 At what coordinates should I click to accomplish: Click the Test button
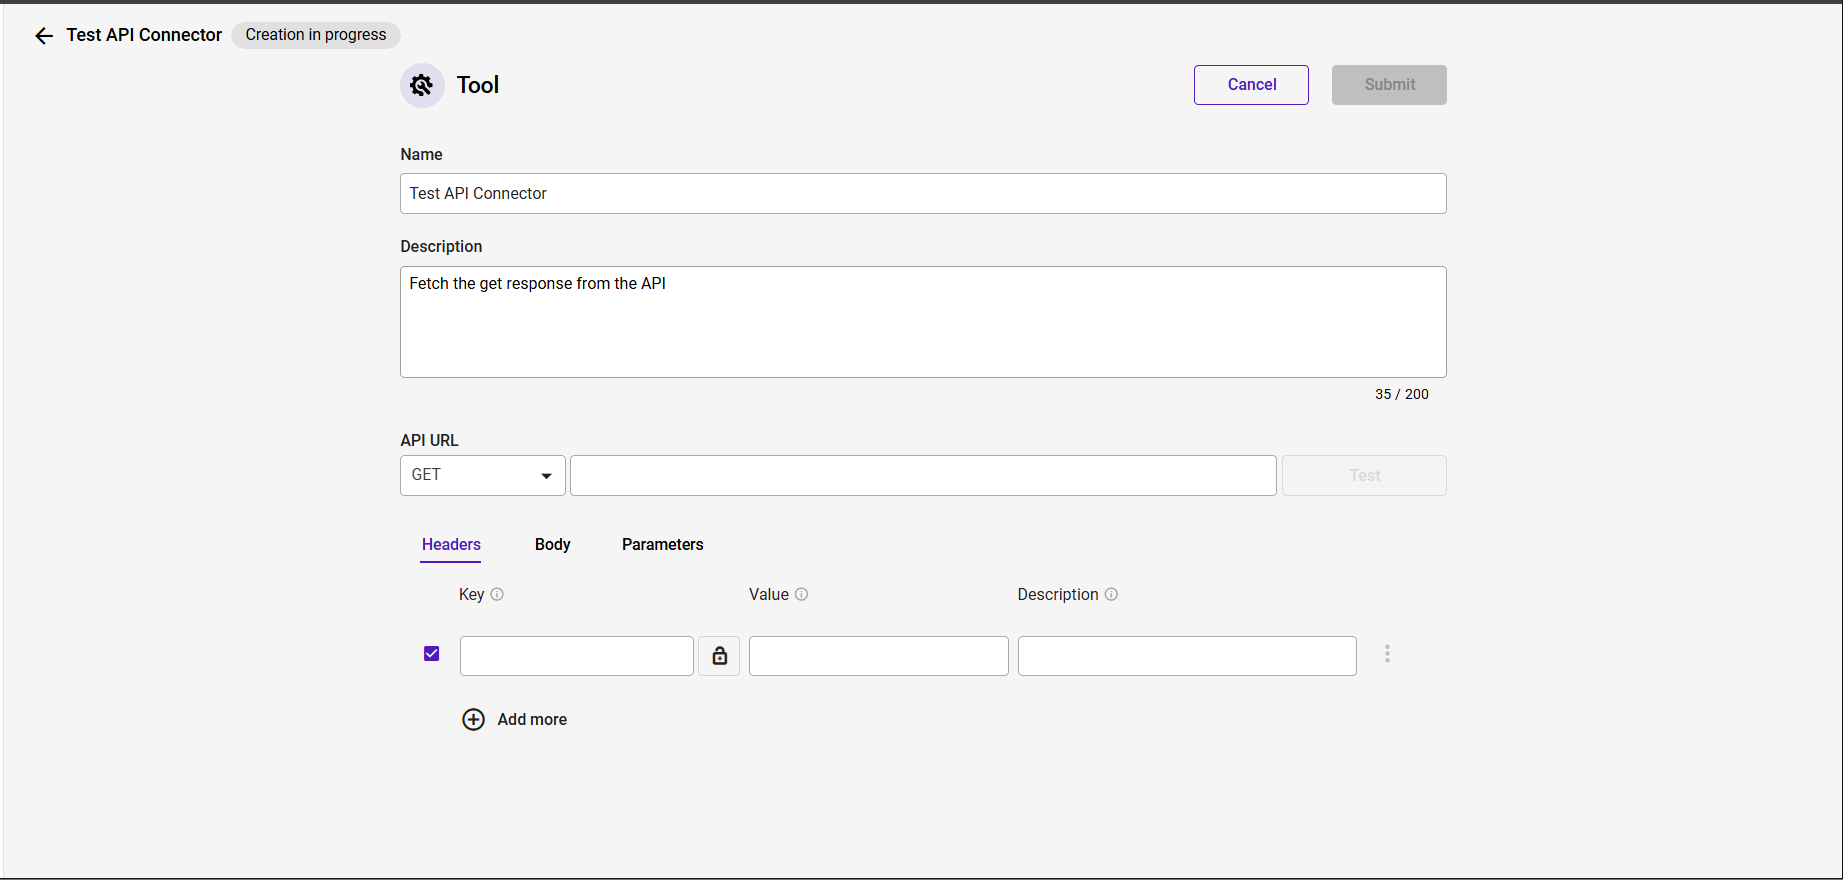tap(1364, 476)
